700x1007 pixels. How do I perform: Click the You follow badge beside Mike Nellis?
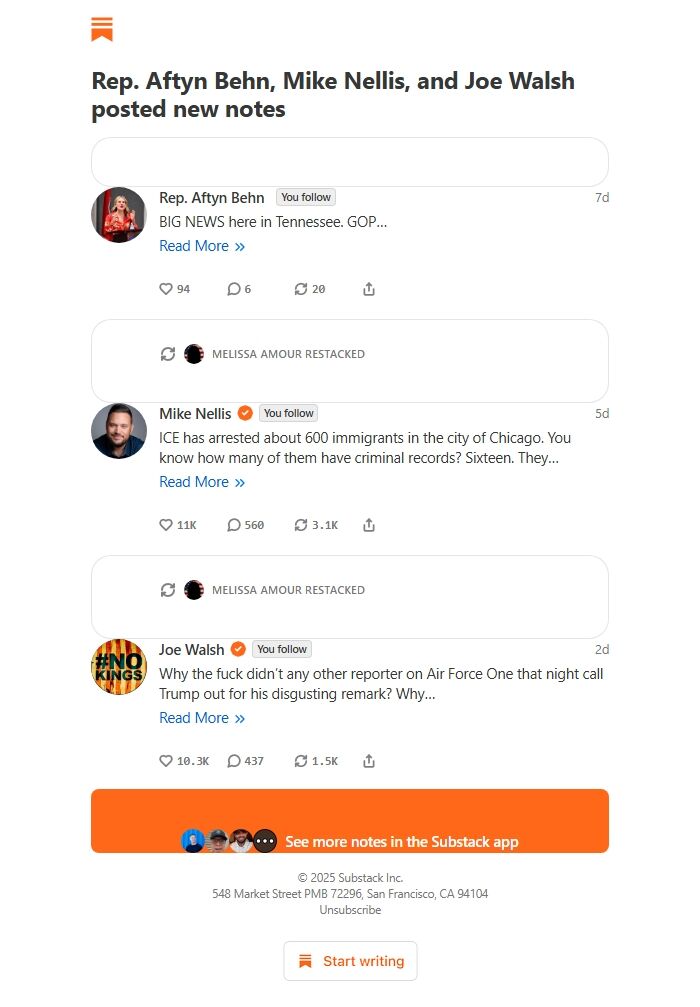[288, 412]
